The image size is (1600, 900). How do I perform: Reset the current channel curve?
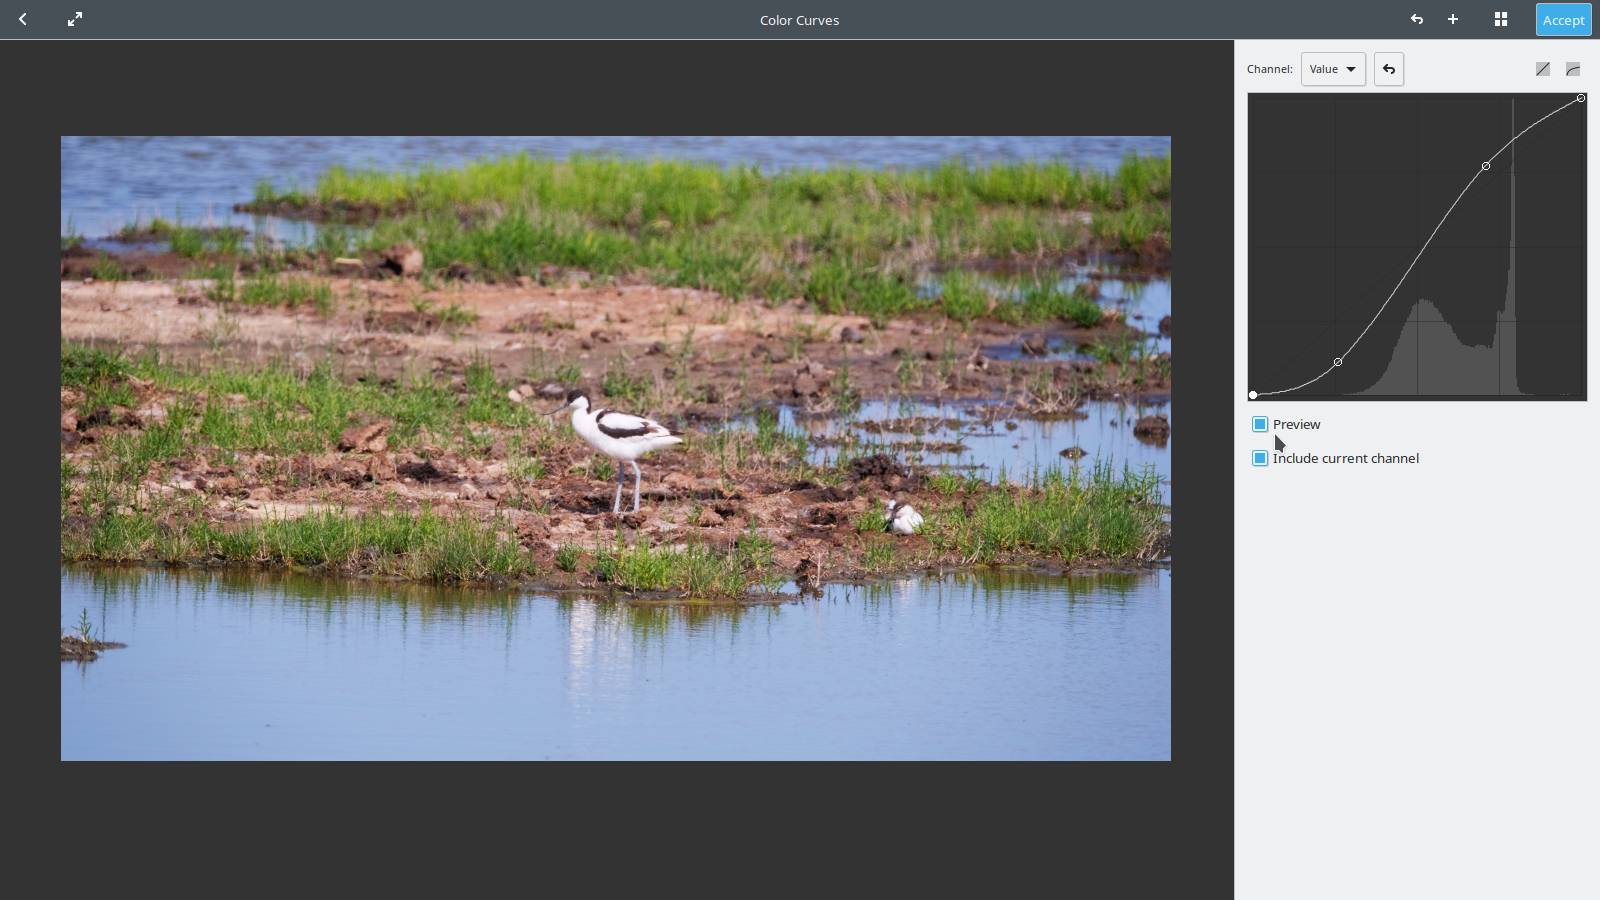pyautogui.click(x=1389, y=69)
